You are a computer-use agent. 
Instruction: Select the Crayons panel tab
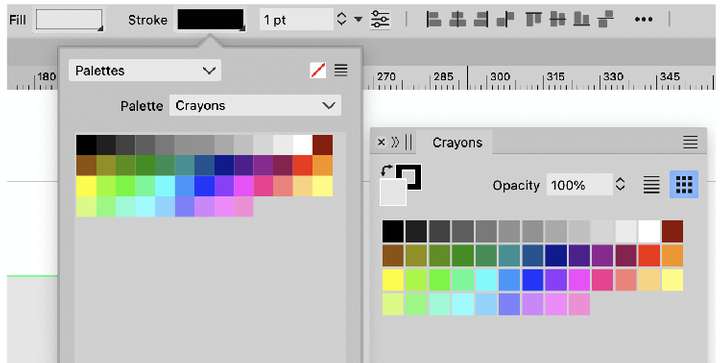pos(457,142)
